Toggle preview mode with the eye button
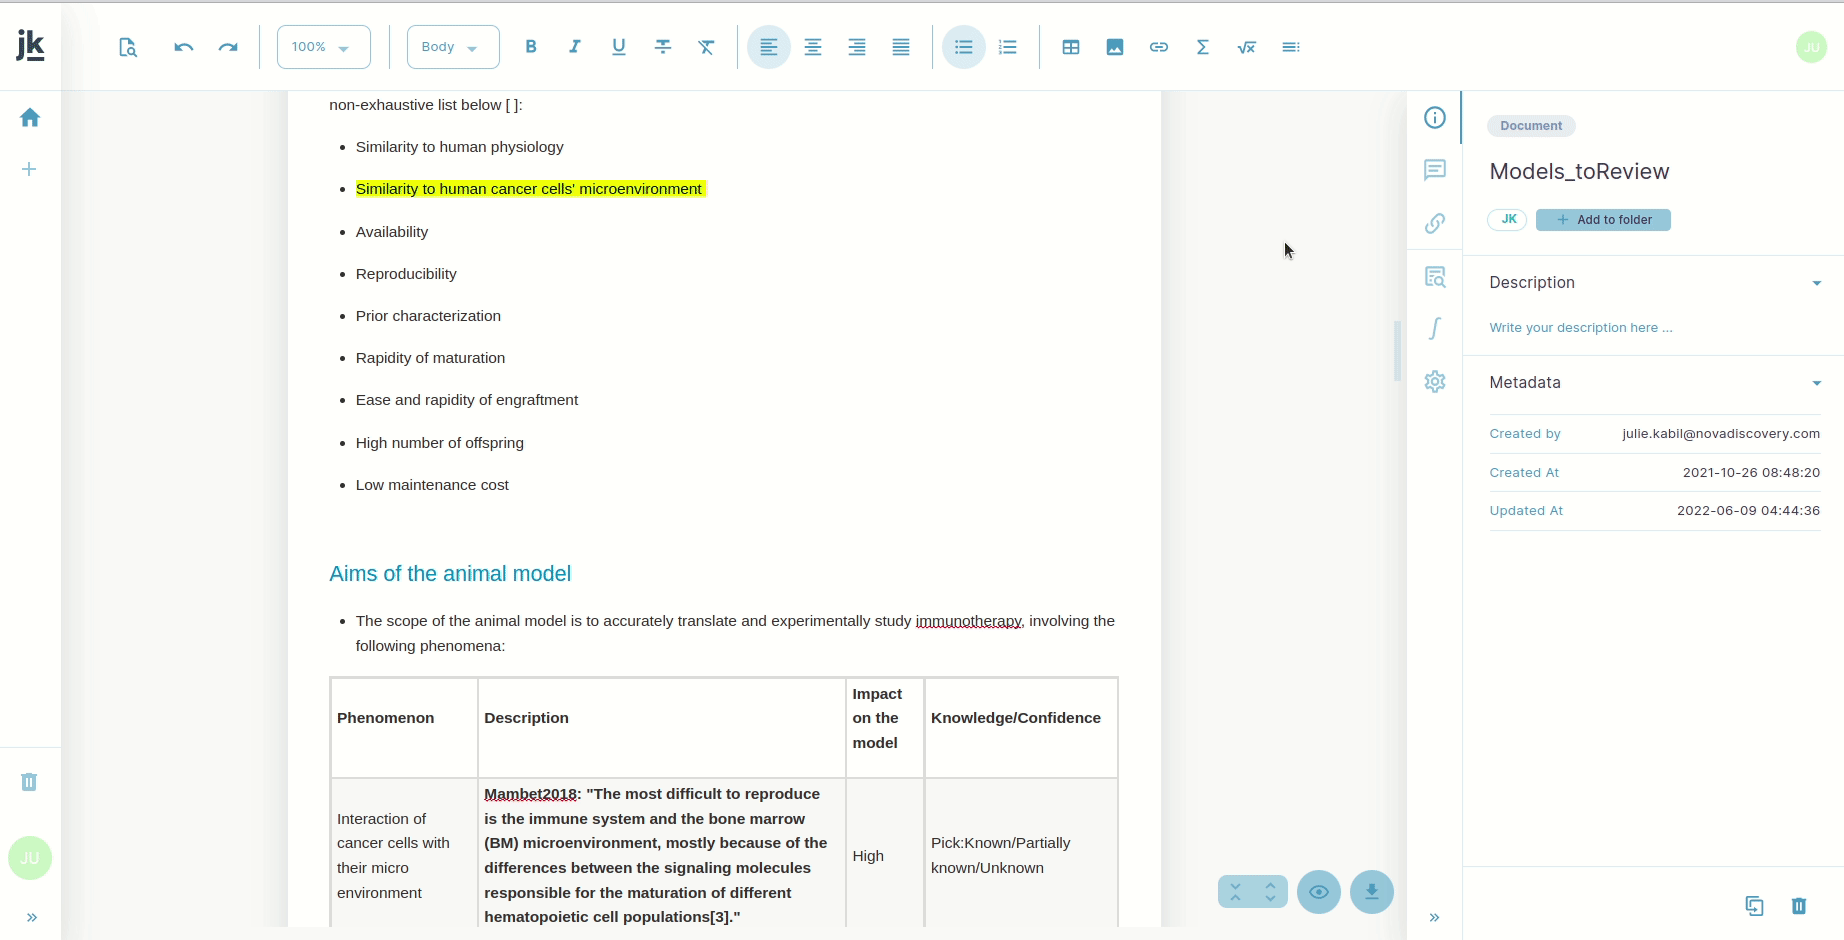Image resolution: width=1844 pixels, height=940 pixels. coord(1319,892)
